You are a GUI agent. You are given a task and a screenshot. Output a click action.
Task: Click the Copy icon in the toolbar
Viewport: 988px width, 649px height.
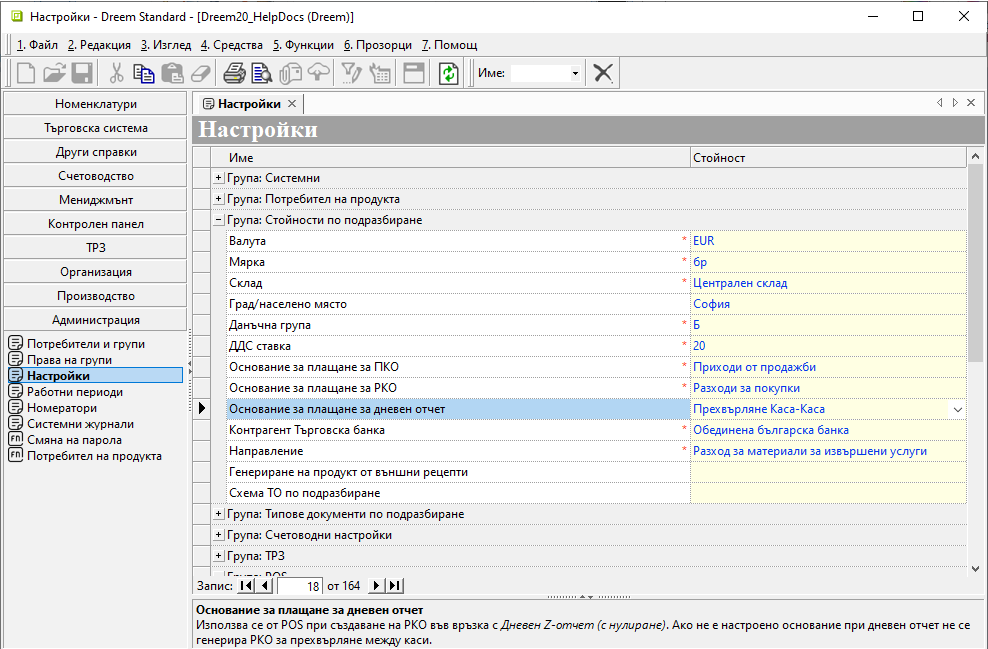(144, 73)
